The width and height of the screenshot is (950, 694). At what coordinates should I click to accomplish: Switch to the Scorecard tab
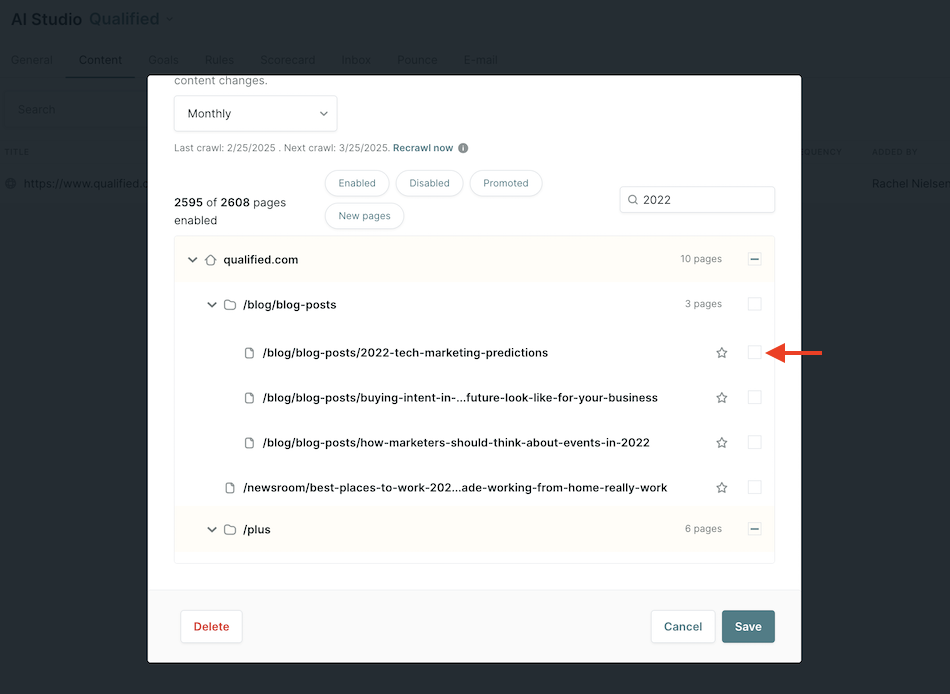tap(287, 60)
